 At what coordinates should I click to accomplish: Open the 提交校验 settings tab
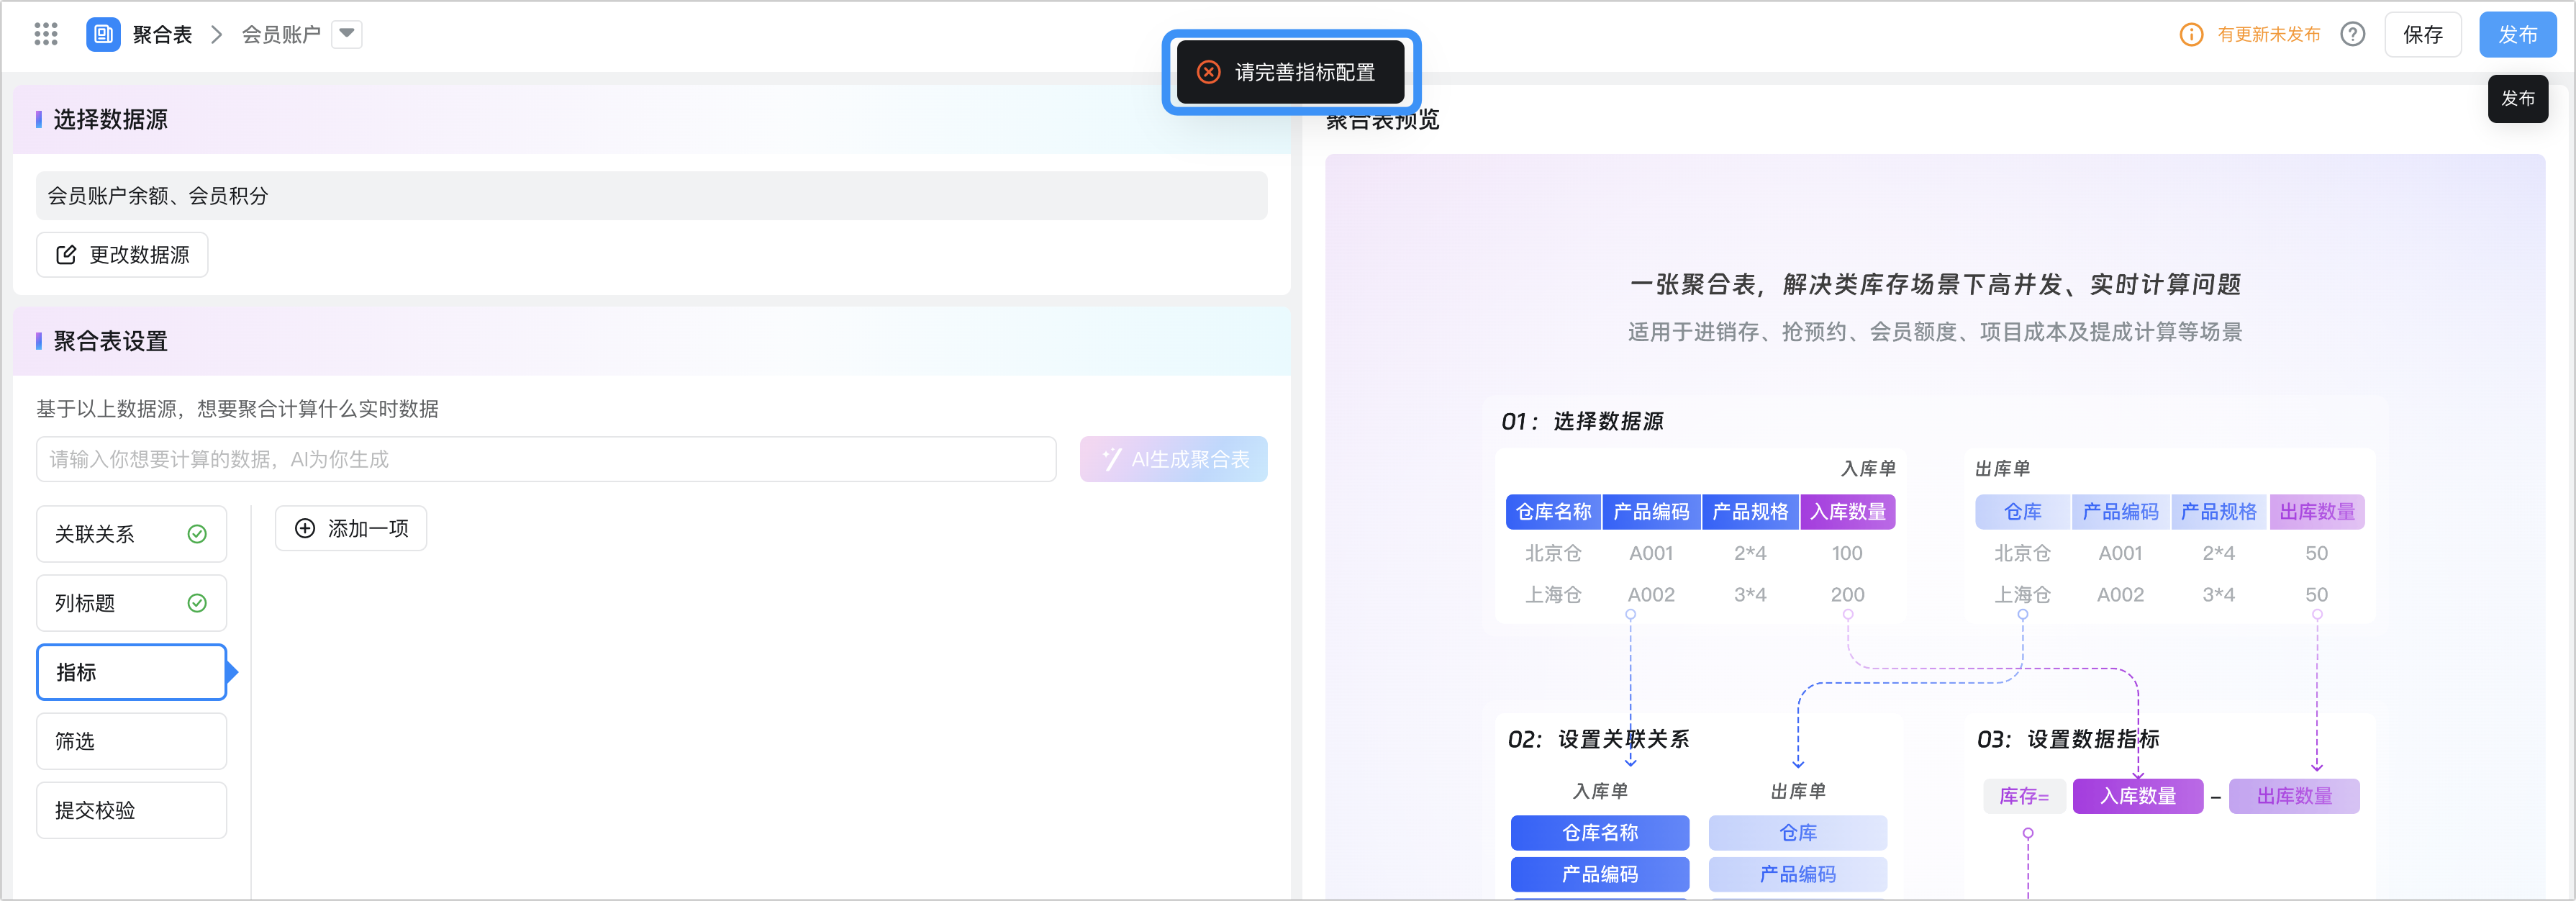131,810
